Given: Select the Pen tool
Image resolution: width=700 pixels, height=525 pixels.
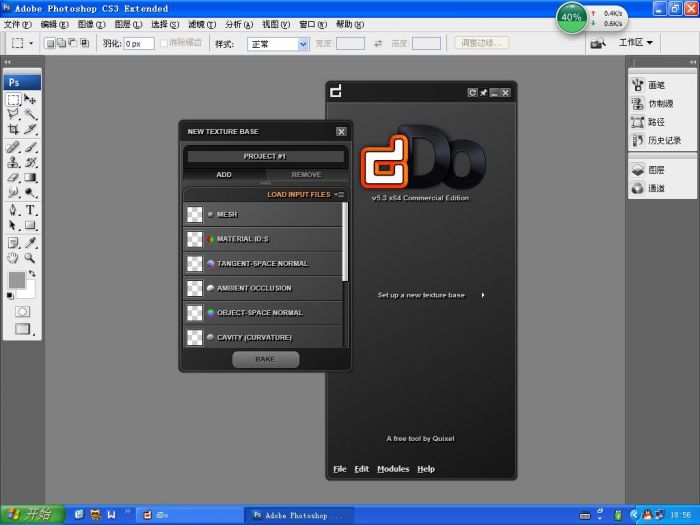Looking at the screenshot, I should pyautogui.click(x=13, y=210).
